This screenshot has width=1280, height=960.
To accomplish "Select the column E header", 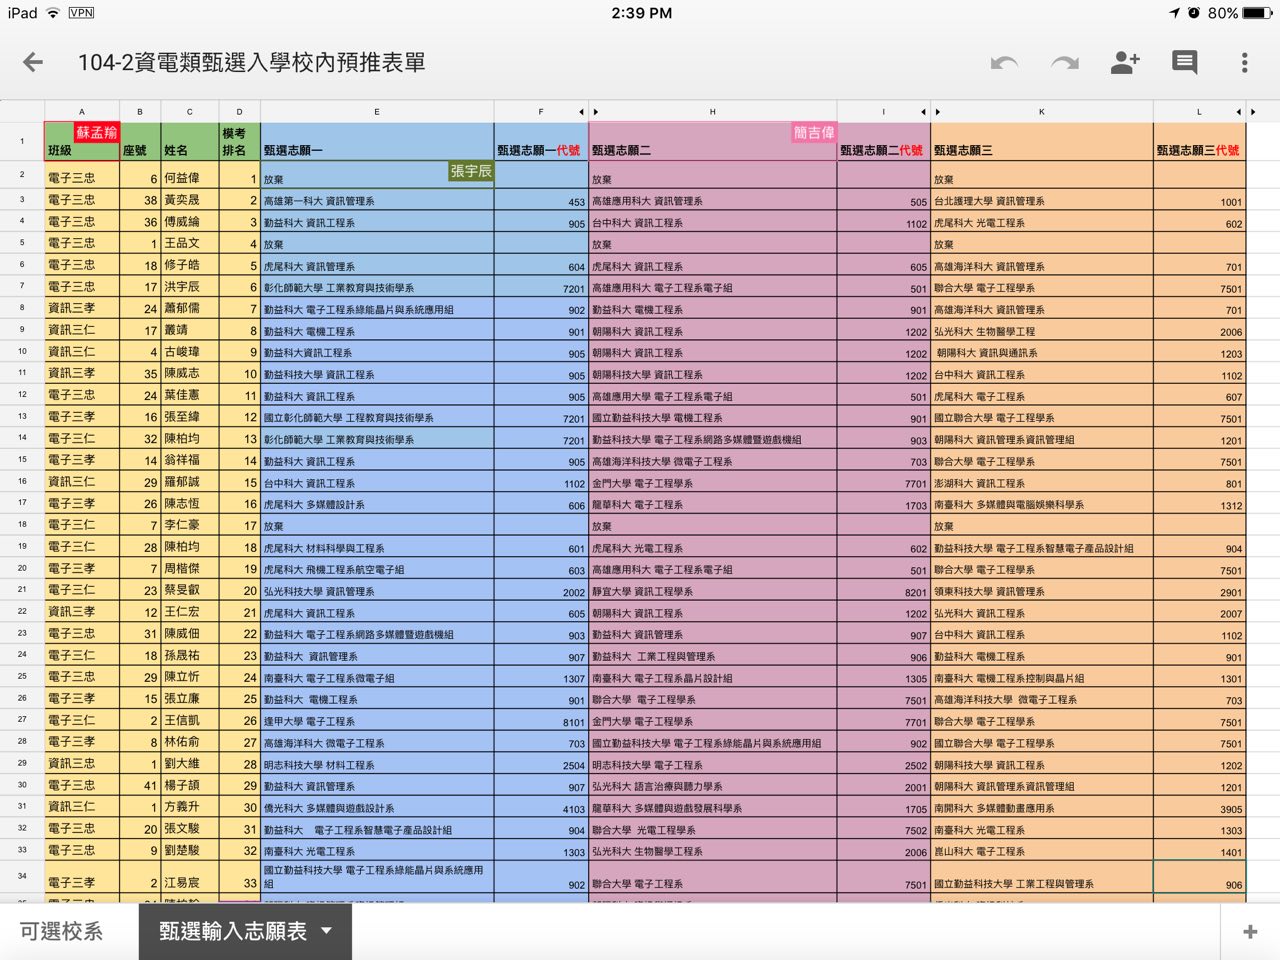I will pyautogui.click(x=377, y=112).
